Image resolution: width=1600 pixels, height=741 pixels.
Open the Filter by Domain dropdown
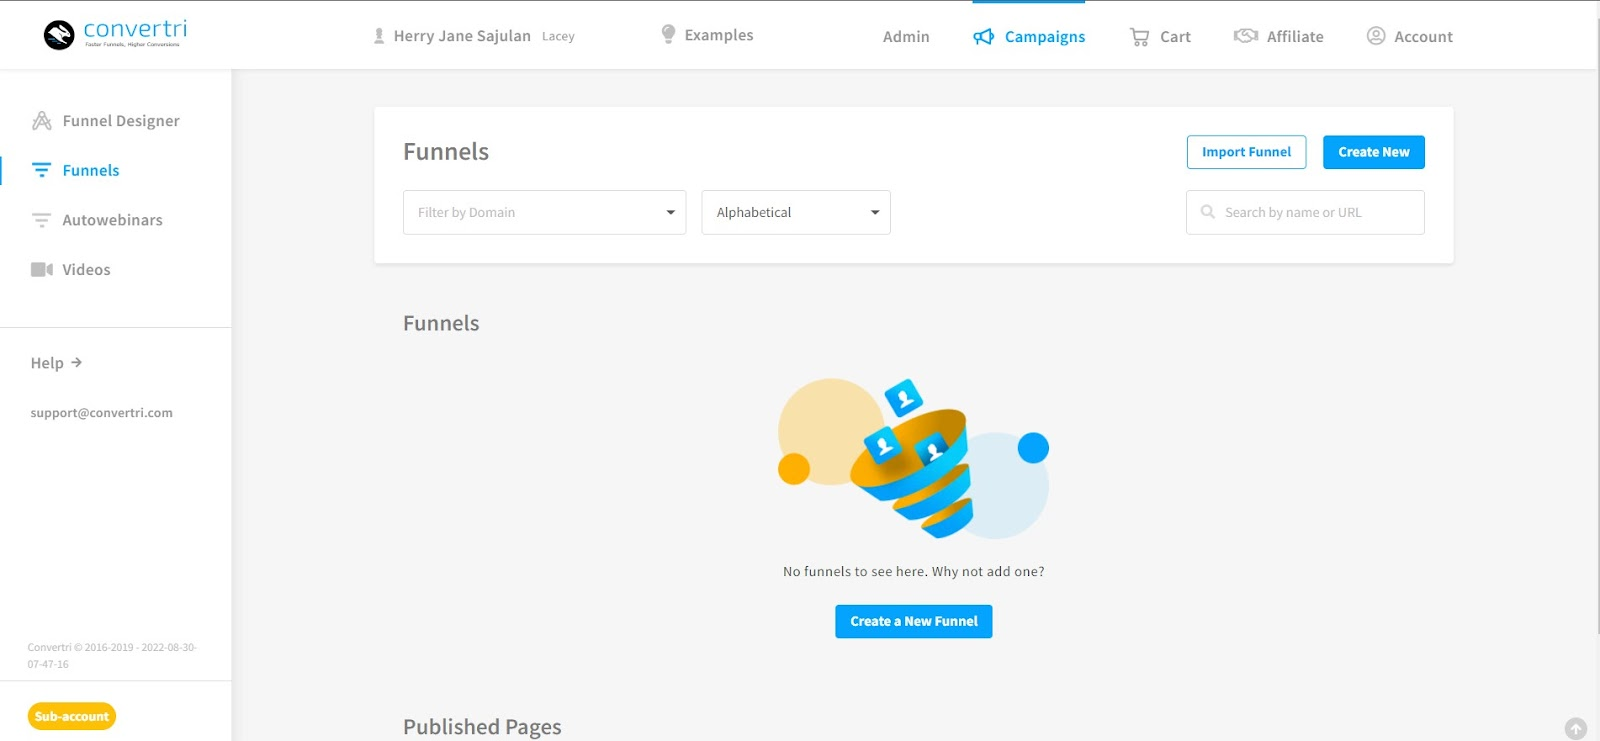[x=544, y=213]
